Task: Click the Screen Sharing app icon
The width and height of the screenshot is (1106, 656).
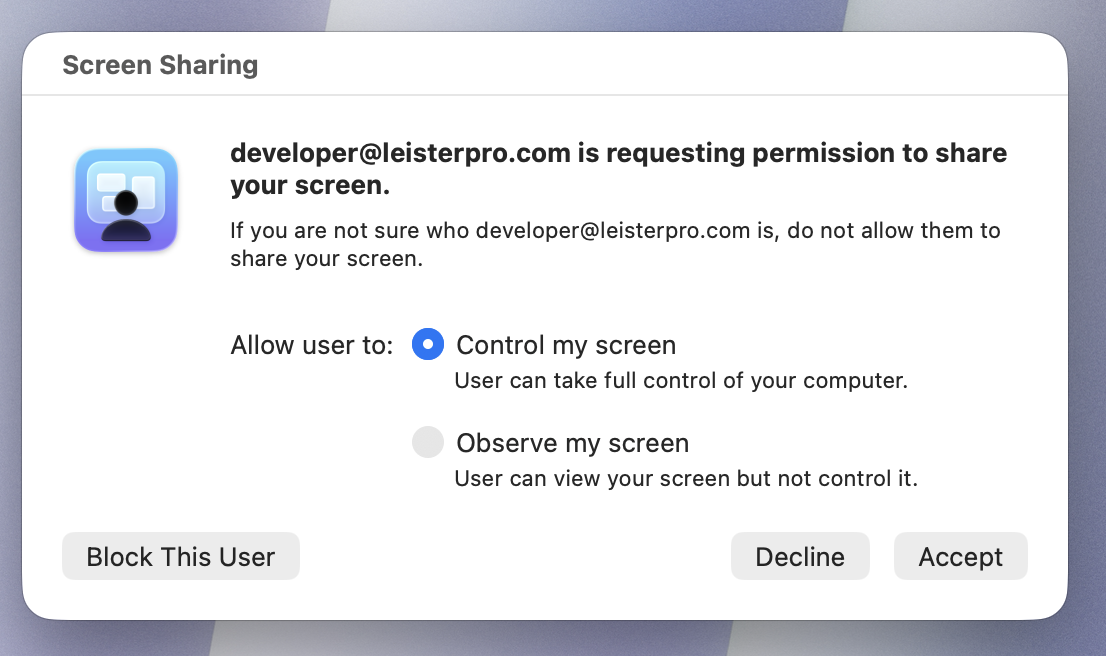Action: coord(126,200)
